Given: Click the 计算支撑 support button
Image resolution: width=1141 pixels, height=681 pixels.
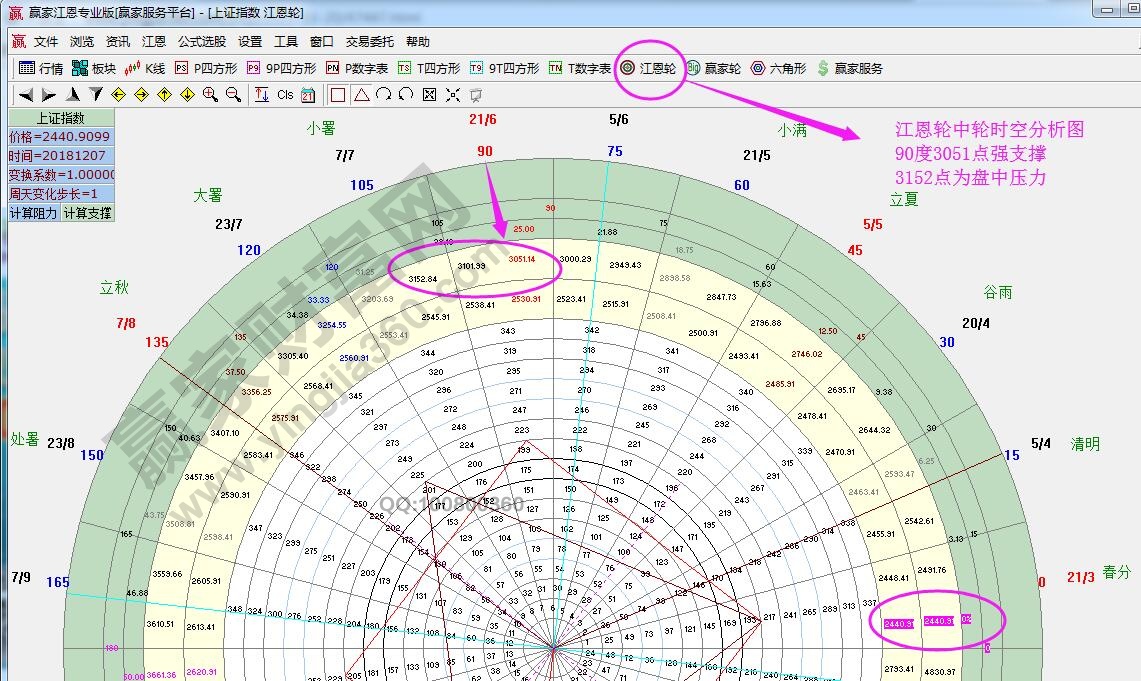Looking at the screenshot, I should [x=86, y=212].
